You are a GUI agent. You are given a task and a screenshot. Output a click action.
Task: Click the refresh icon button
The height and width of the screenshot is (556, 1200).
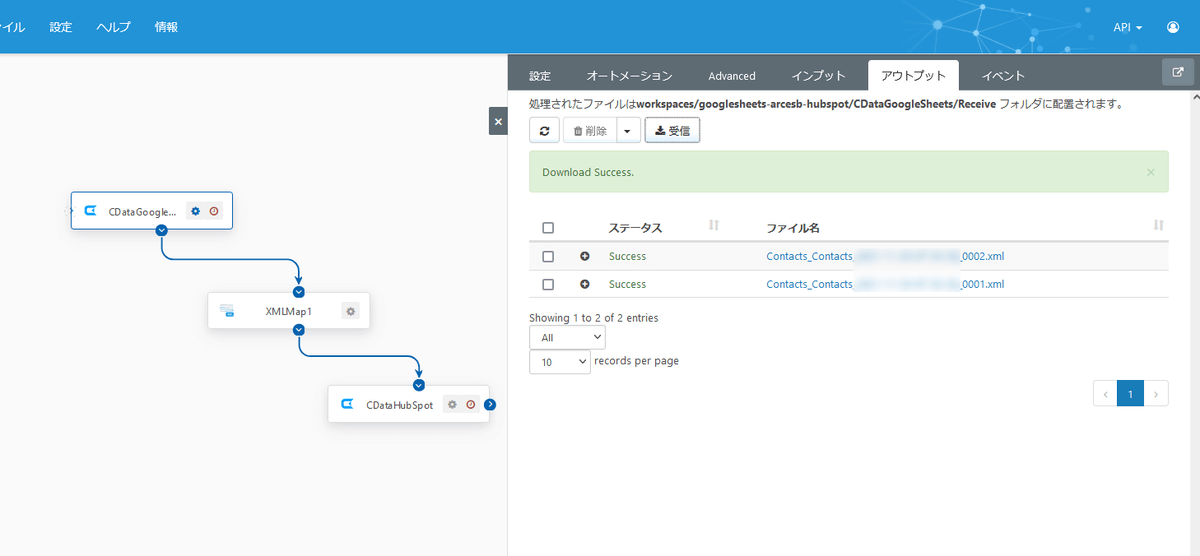tap(544, 131)
